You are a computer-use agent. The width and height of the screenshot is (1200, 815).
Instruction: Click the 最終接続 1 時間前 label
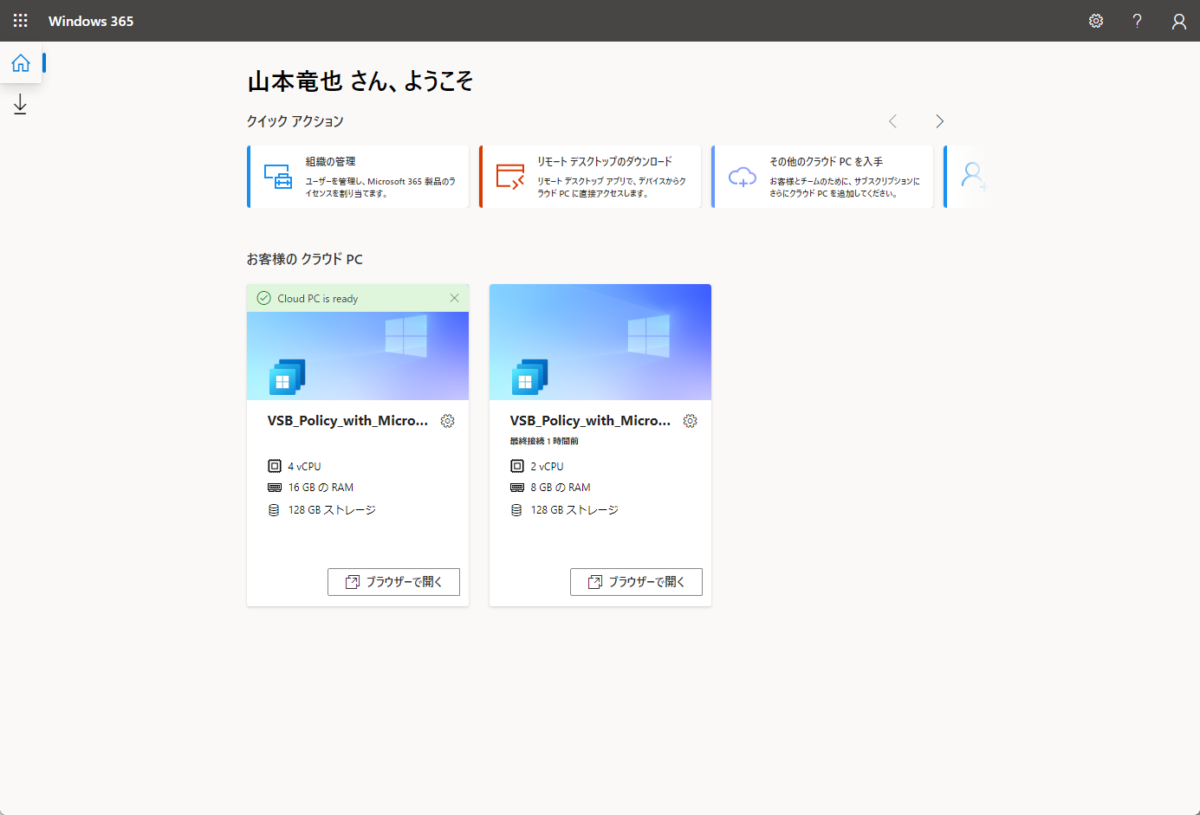pyautogui.click(x=544, y=441)
